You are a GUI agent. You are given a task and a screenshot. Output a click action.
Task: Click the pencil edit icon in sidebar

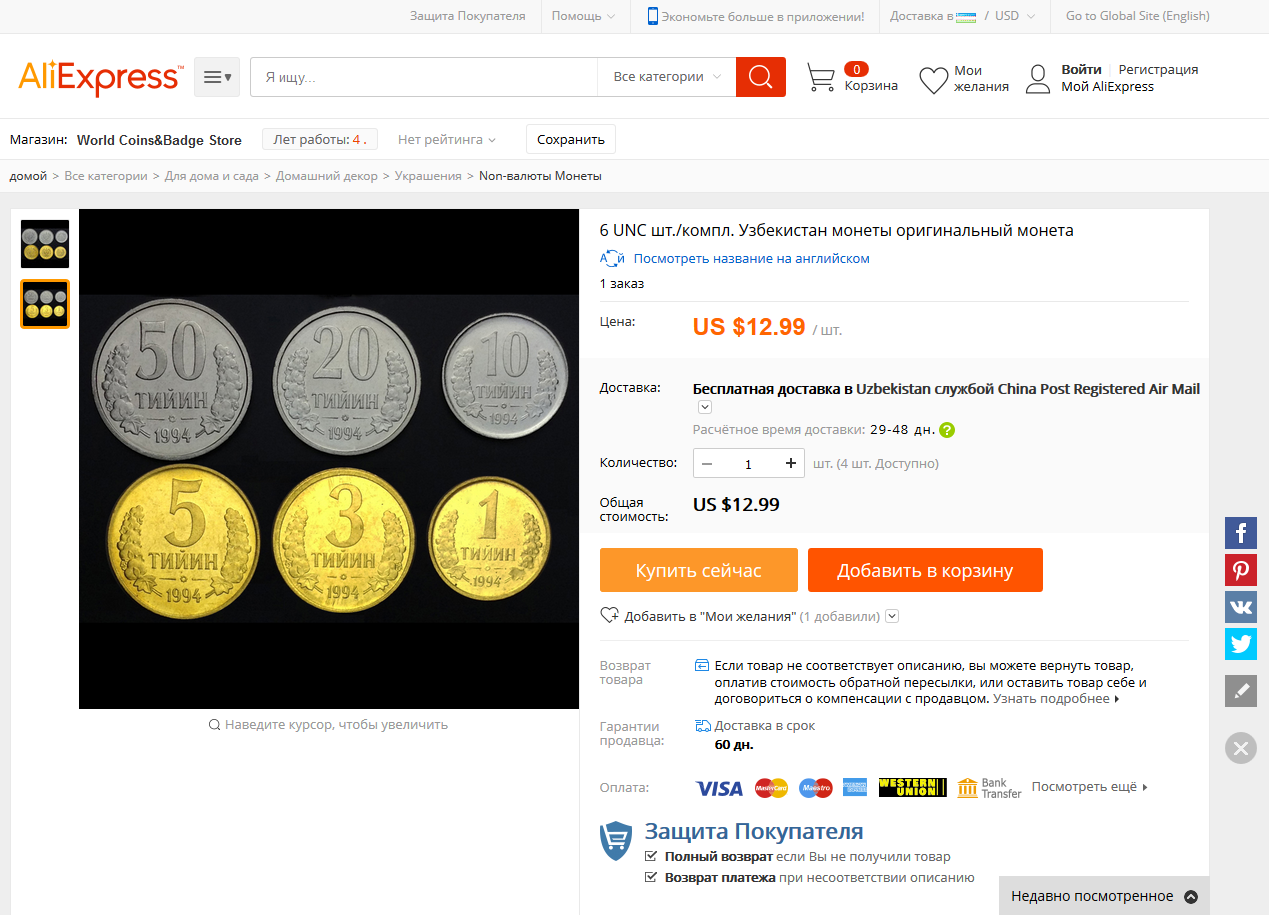coord(1240,691)
